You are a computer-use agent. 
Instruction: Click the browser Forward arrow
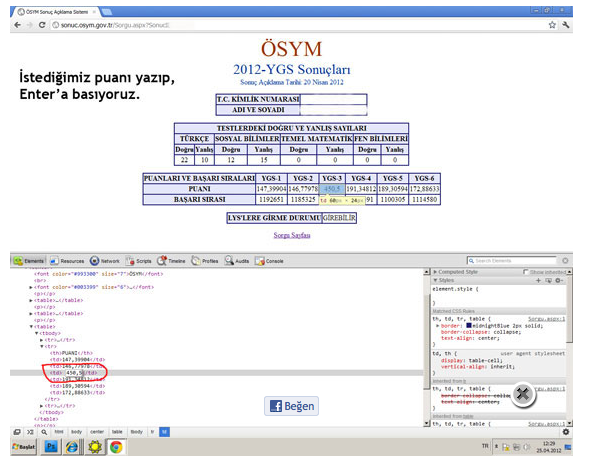coord(30,25)
